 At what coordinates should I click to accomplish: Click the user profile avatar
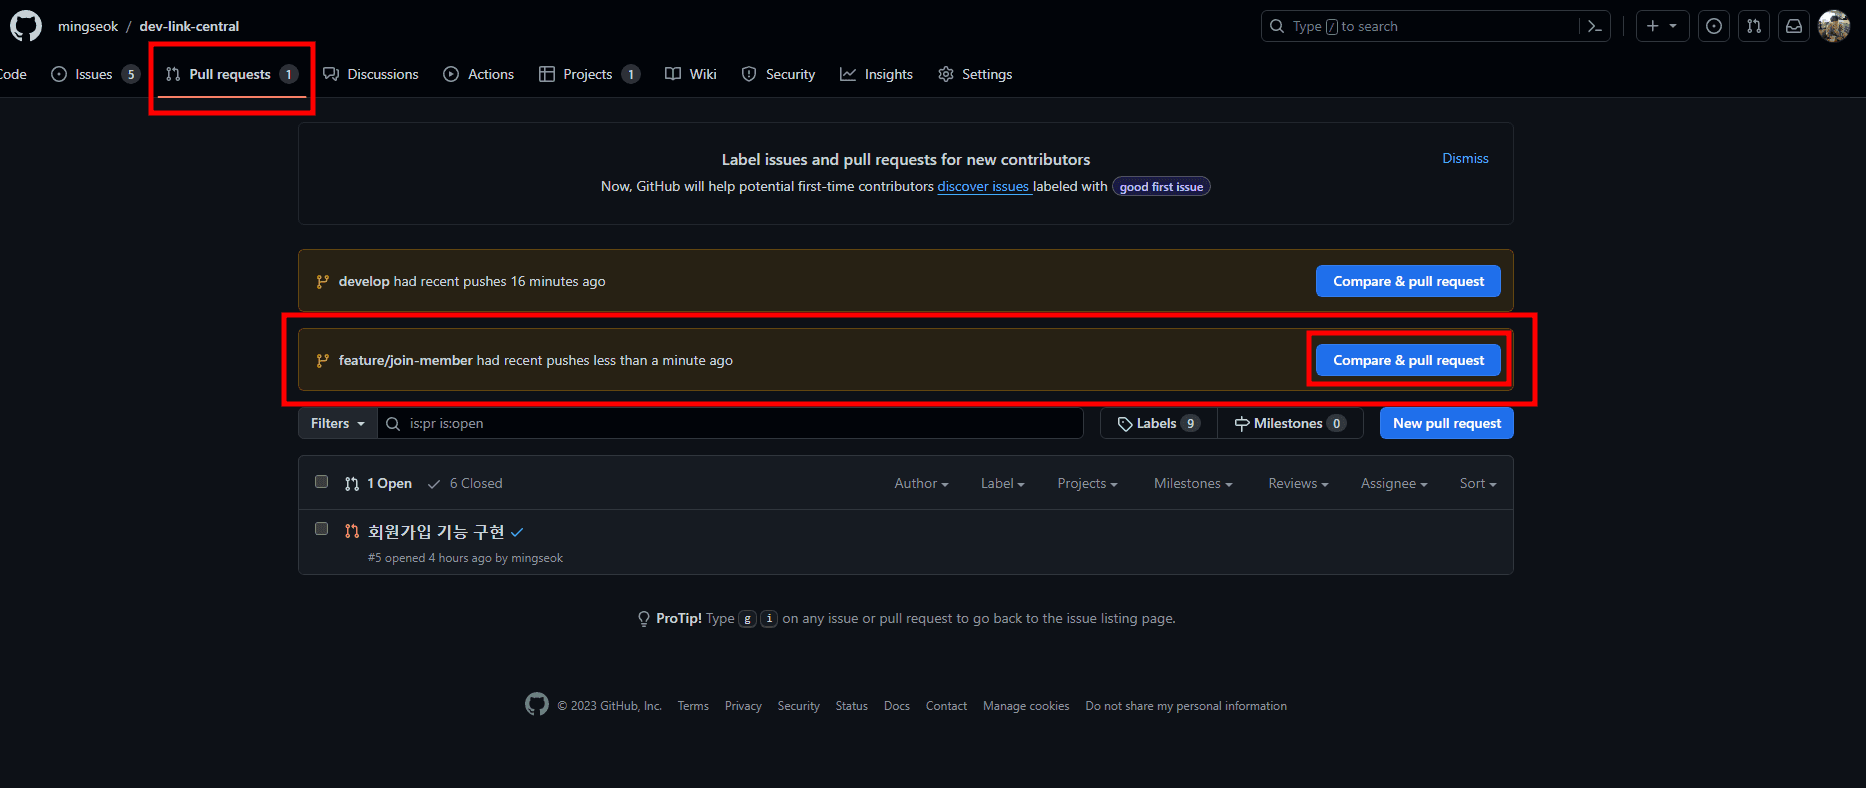click(x=1834, y=26)
